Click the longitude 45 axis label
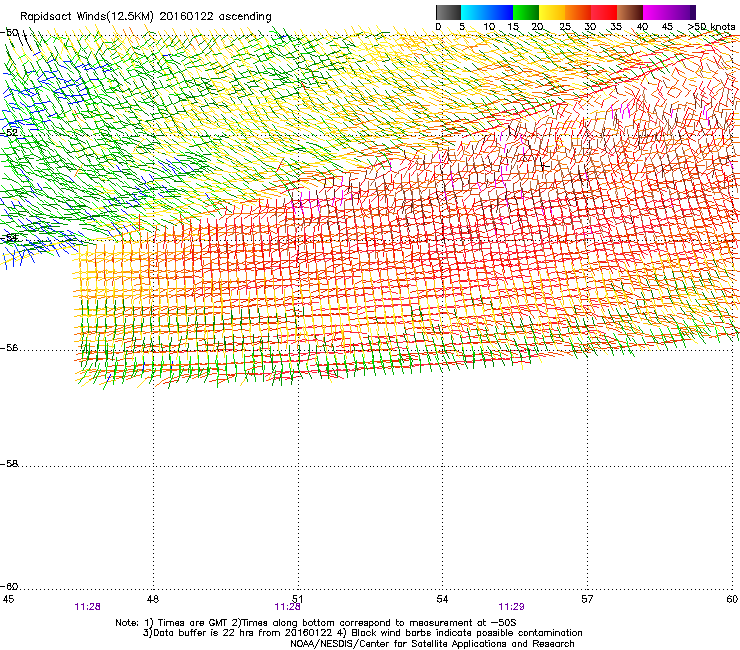This screenshot has height=650, width=740. pos(8,599)
